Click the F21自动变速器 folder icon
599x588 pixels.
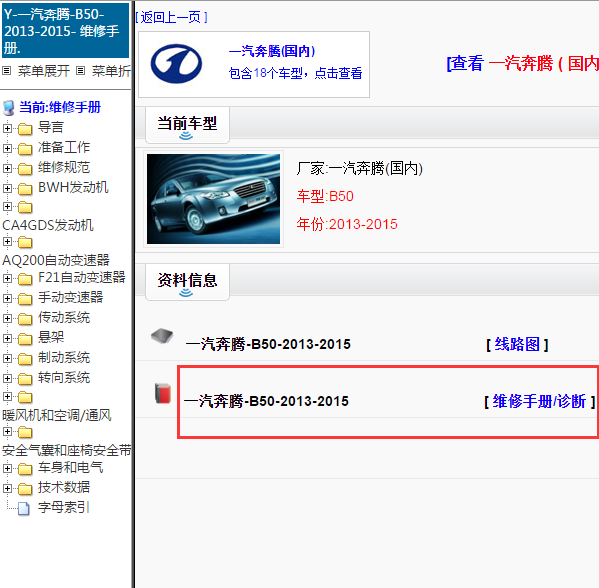point(25,279)
